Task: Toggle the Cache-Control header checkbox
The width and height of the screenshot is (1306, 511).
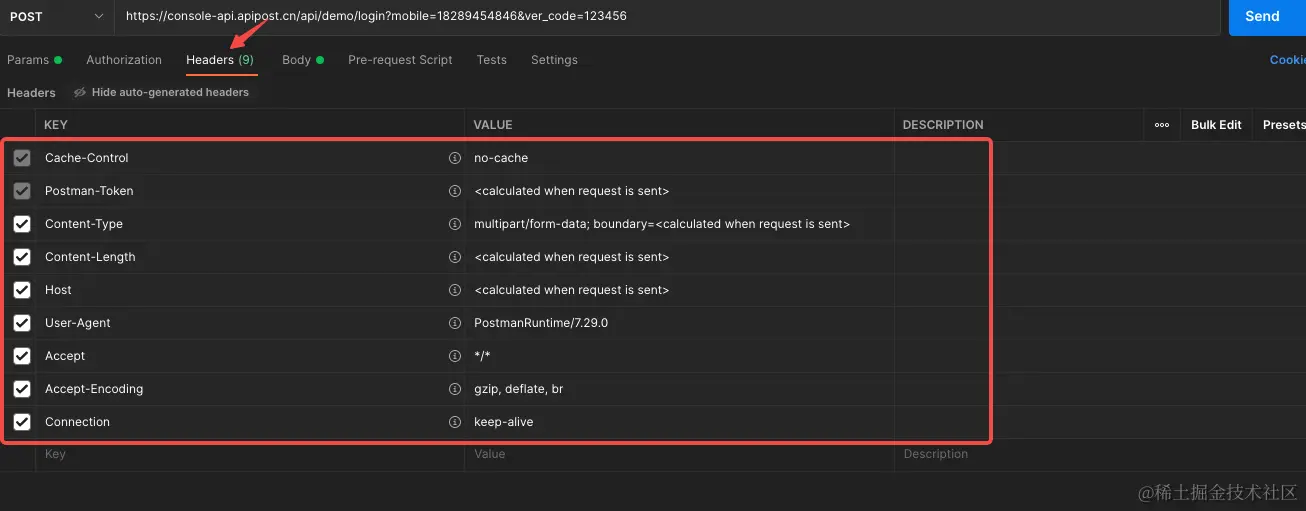Action: 22,158
